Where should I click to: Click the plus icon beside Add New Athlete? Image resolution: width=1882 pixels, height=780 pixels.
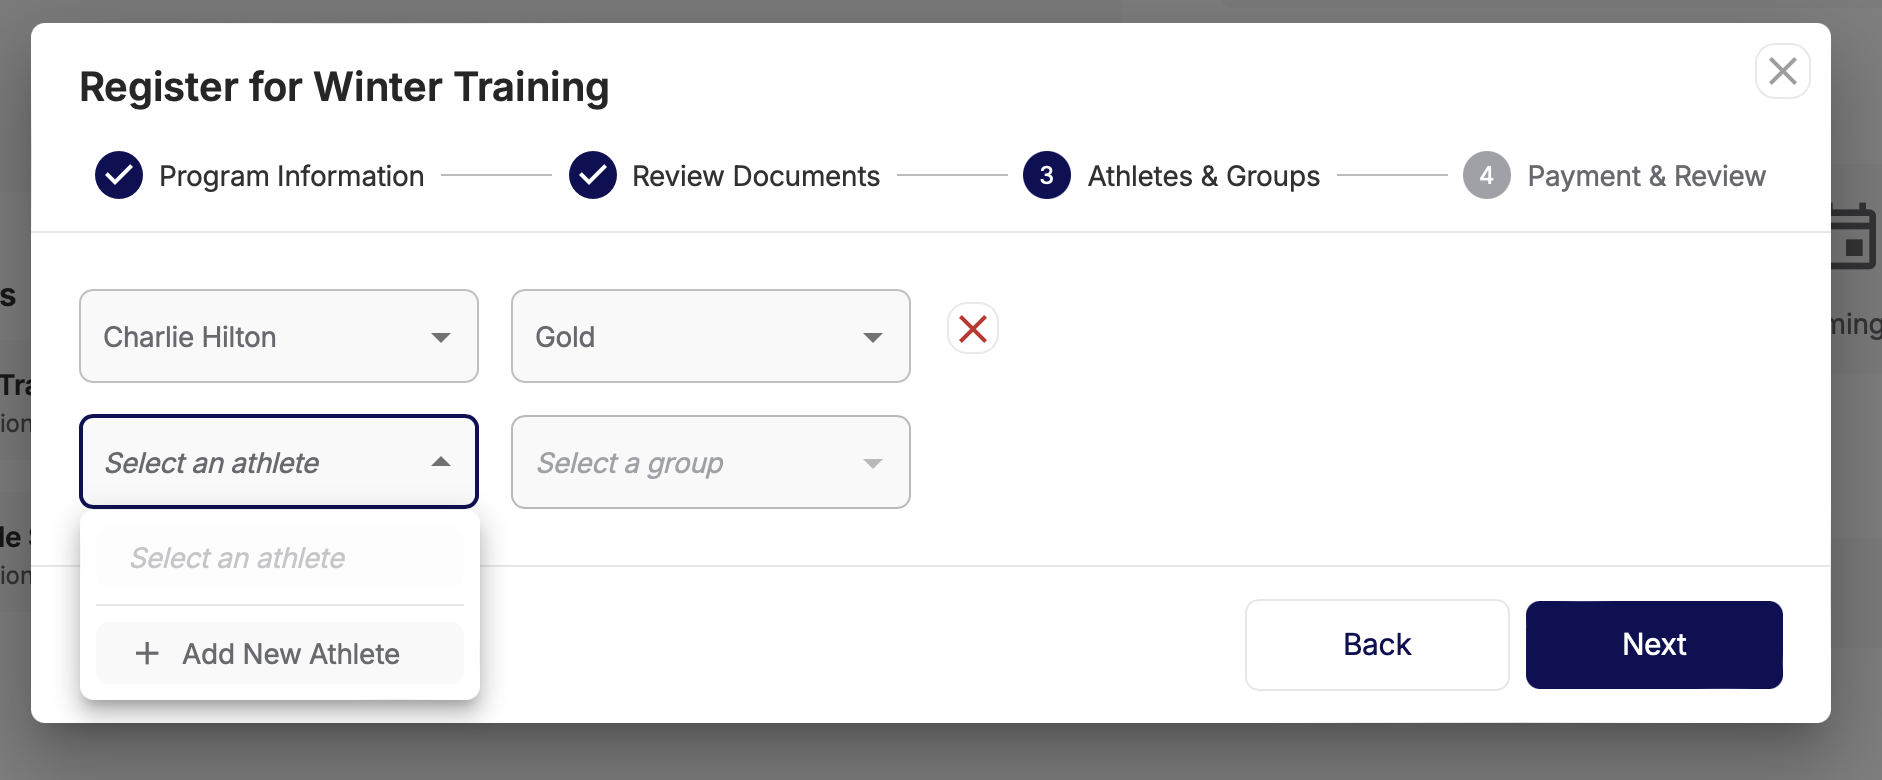tap(147, 654)
